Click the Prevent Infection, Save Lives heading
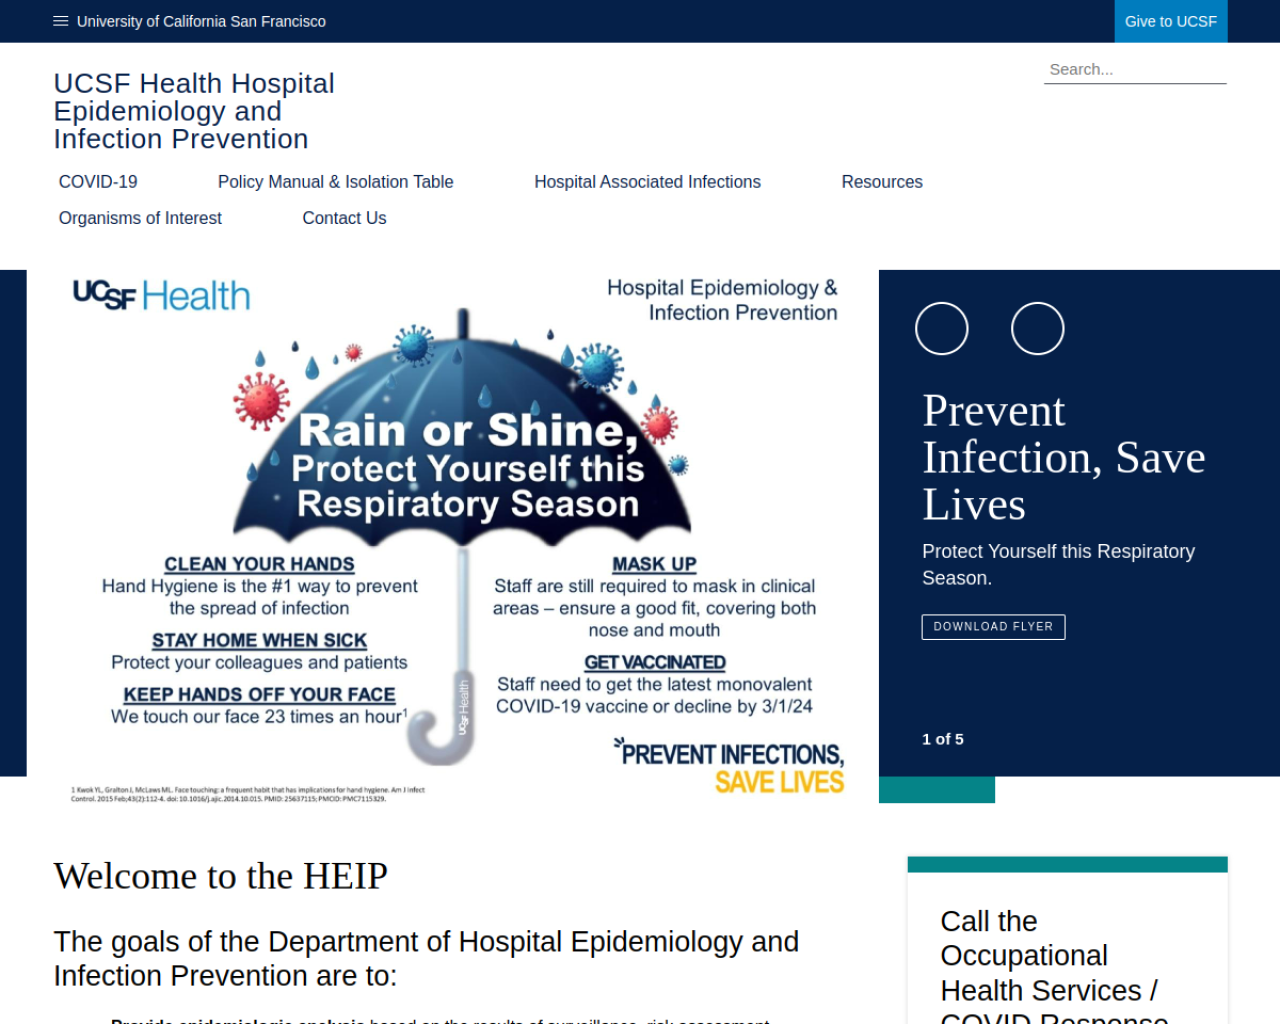This screenshot has width=1280, height=1024. (x=1064, y=457)
